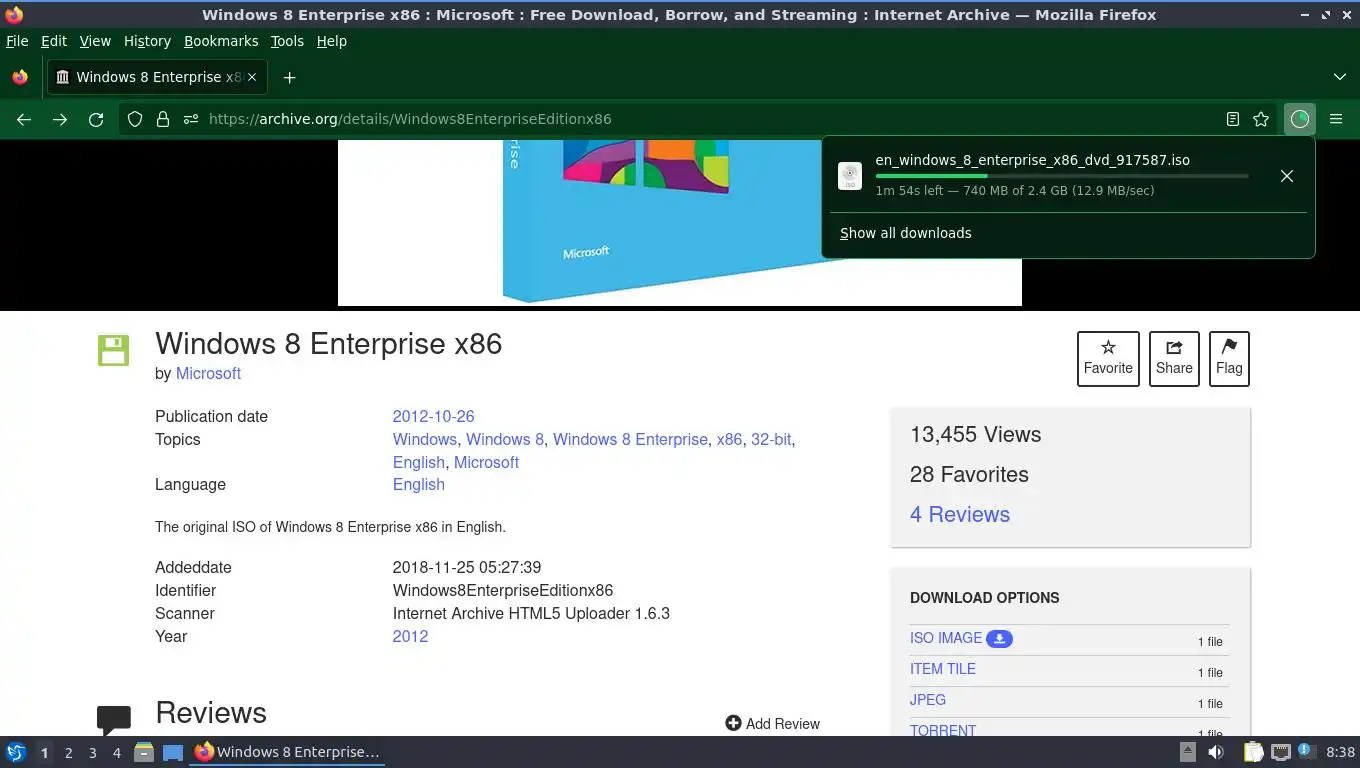This screenshot has height=768, width=1360.
Task: Flag this archive item
Action: (1229, 358)
